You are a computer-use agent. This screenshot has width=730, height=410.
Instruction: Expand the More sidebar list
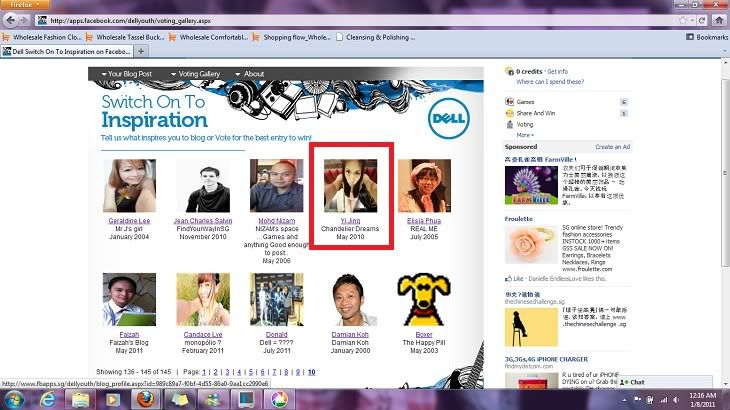pyautogui.click(x=525, y=135)
